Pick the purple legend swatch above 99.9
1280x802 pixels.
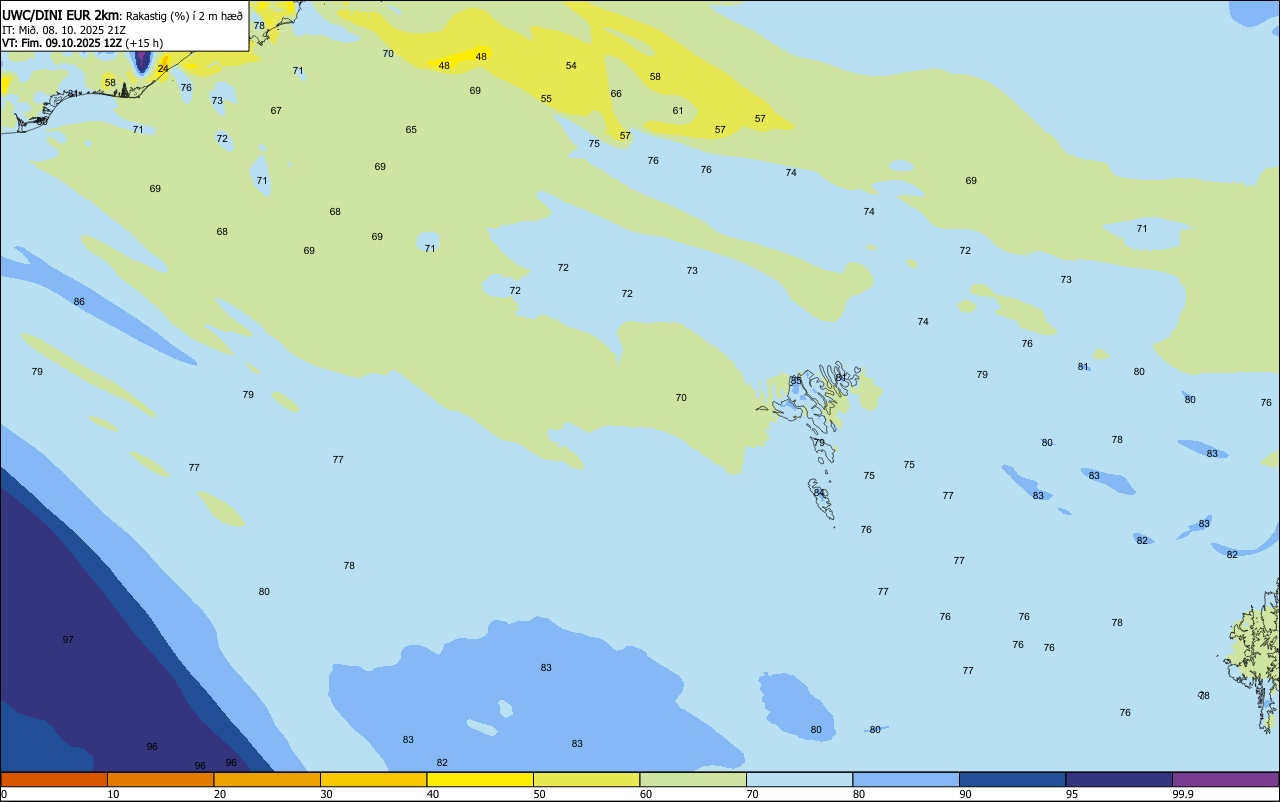1225,779
